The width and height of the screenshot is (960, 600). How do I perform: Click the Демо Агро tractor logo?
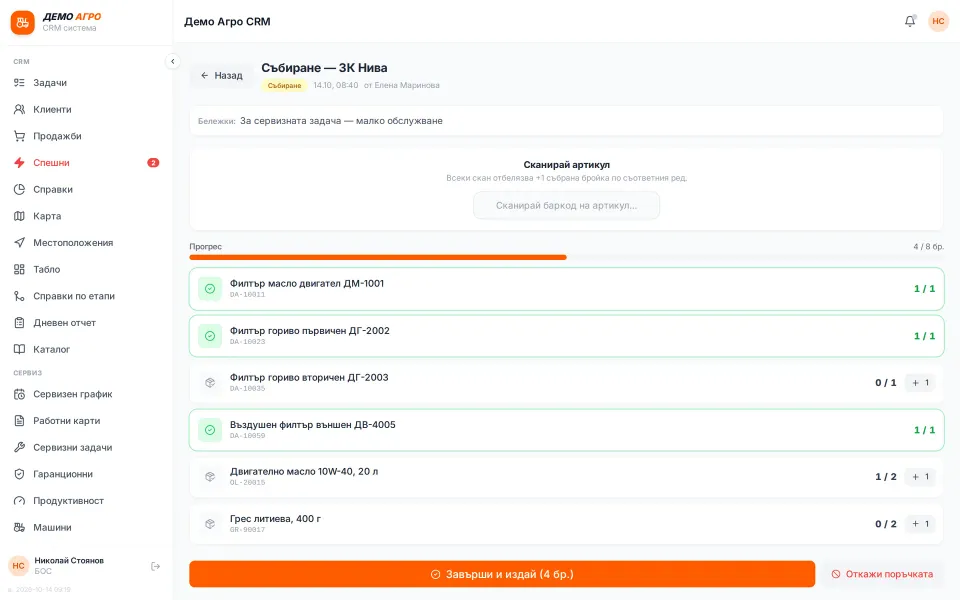point(23,23)
